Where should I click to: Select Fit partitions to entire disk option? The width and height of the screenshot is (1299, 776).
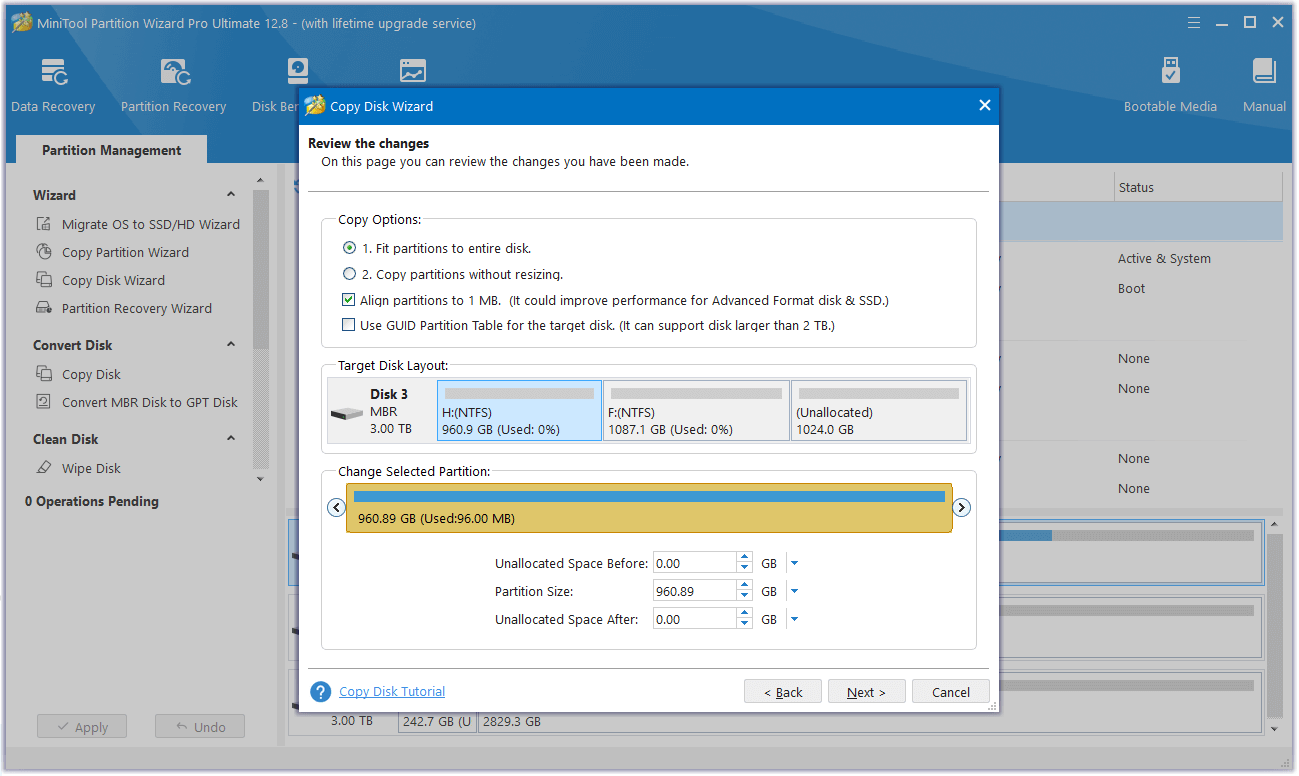coord(349,248)
